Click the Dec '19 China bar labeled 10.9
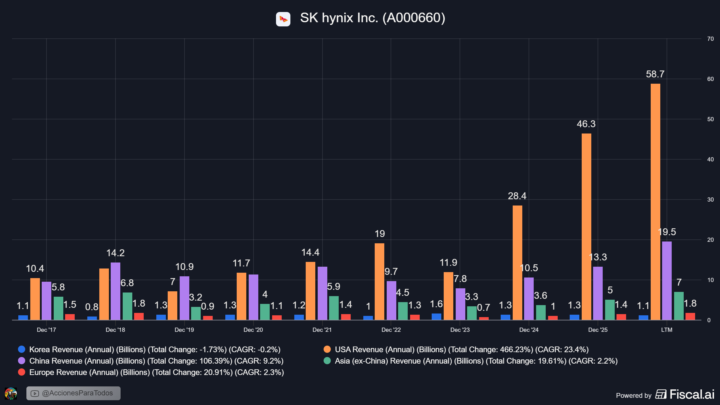The image size is (720, 405). 184,298
